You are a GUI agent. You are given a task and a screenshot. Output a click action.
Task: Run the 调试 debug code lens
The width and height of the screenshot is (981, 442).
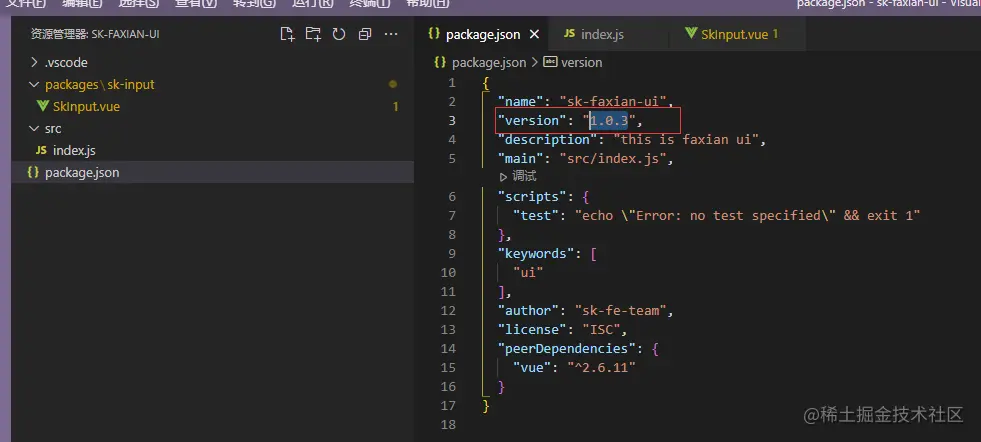pyautogui.click(x=517, y=177)
